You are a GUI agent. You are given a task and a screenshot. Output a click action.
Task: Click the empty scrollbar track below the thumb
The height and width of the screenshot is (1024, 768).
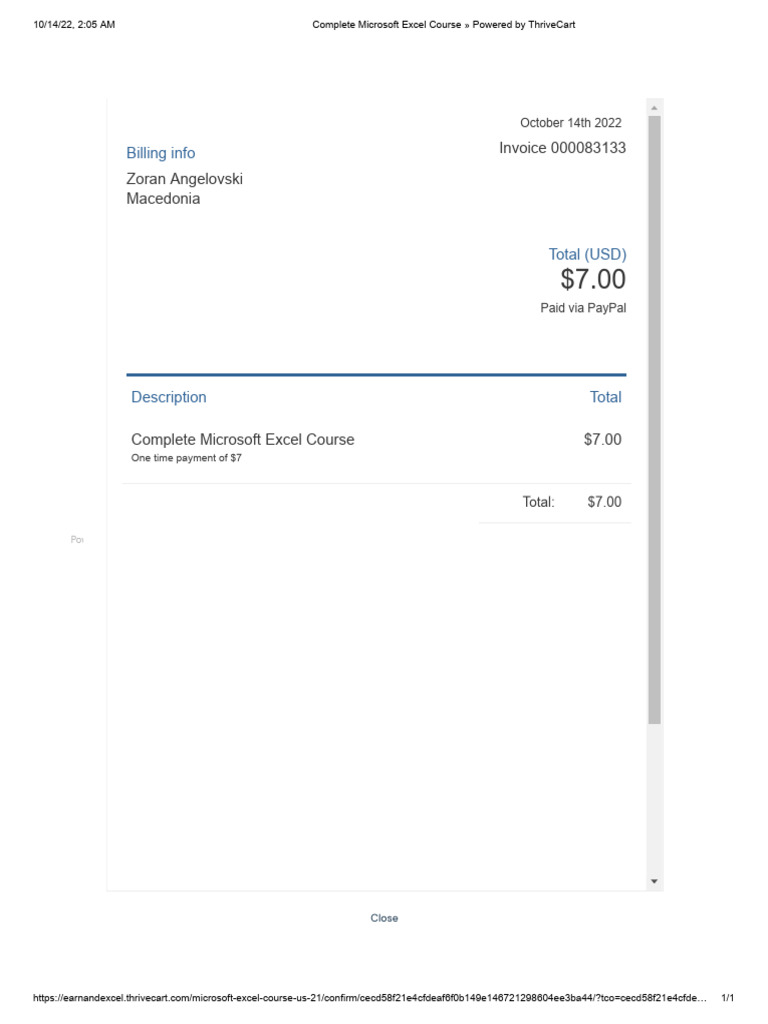click(654, 800)
